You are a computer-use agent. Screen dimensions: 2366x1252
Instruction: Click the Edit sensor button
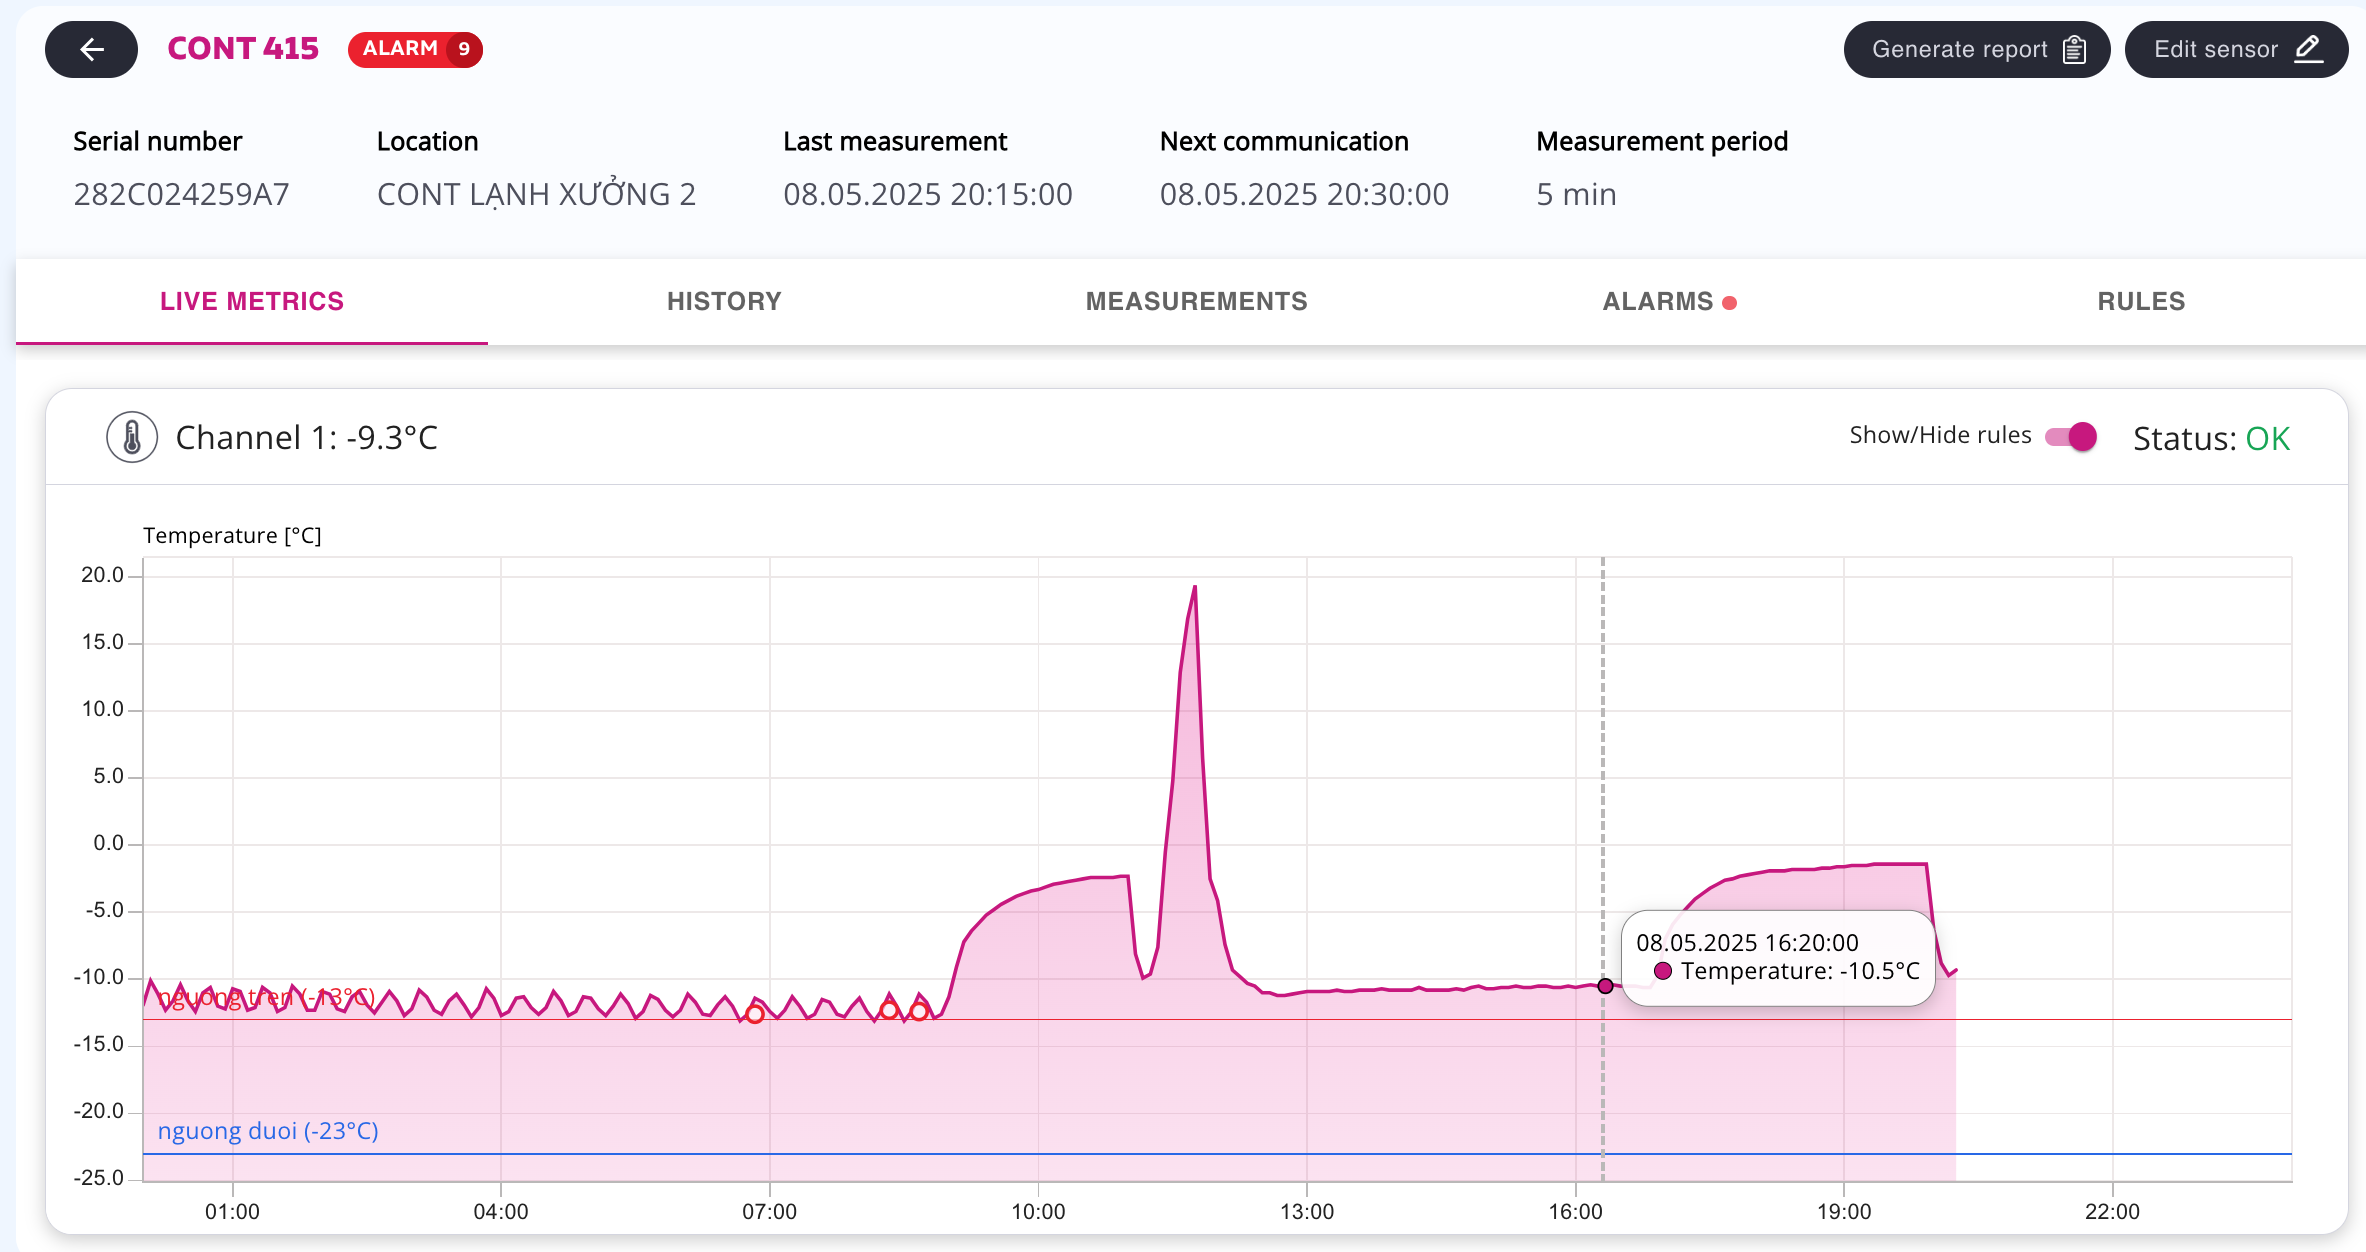click(x=2236, y=49)
